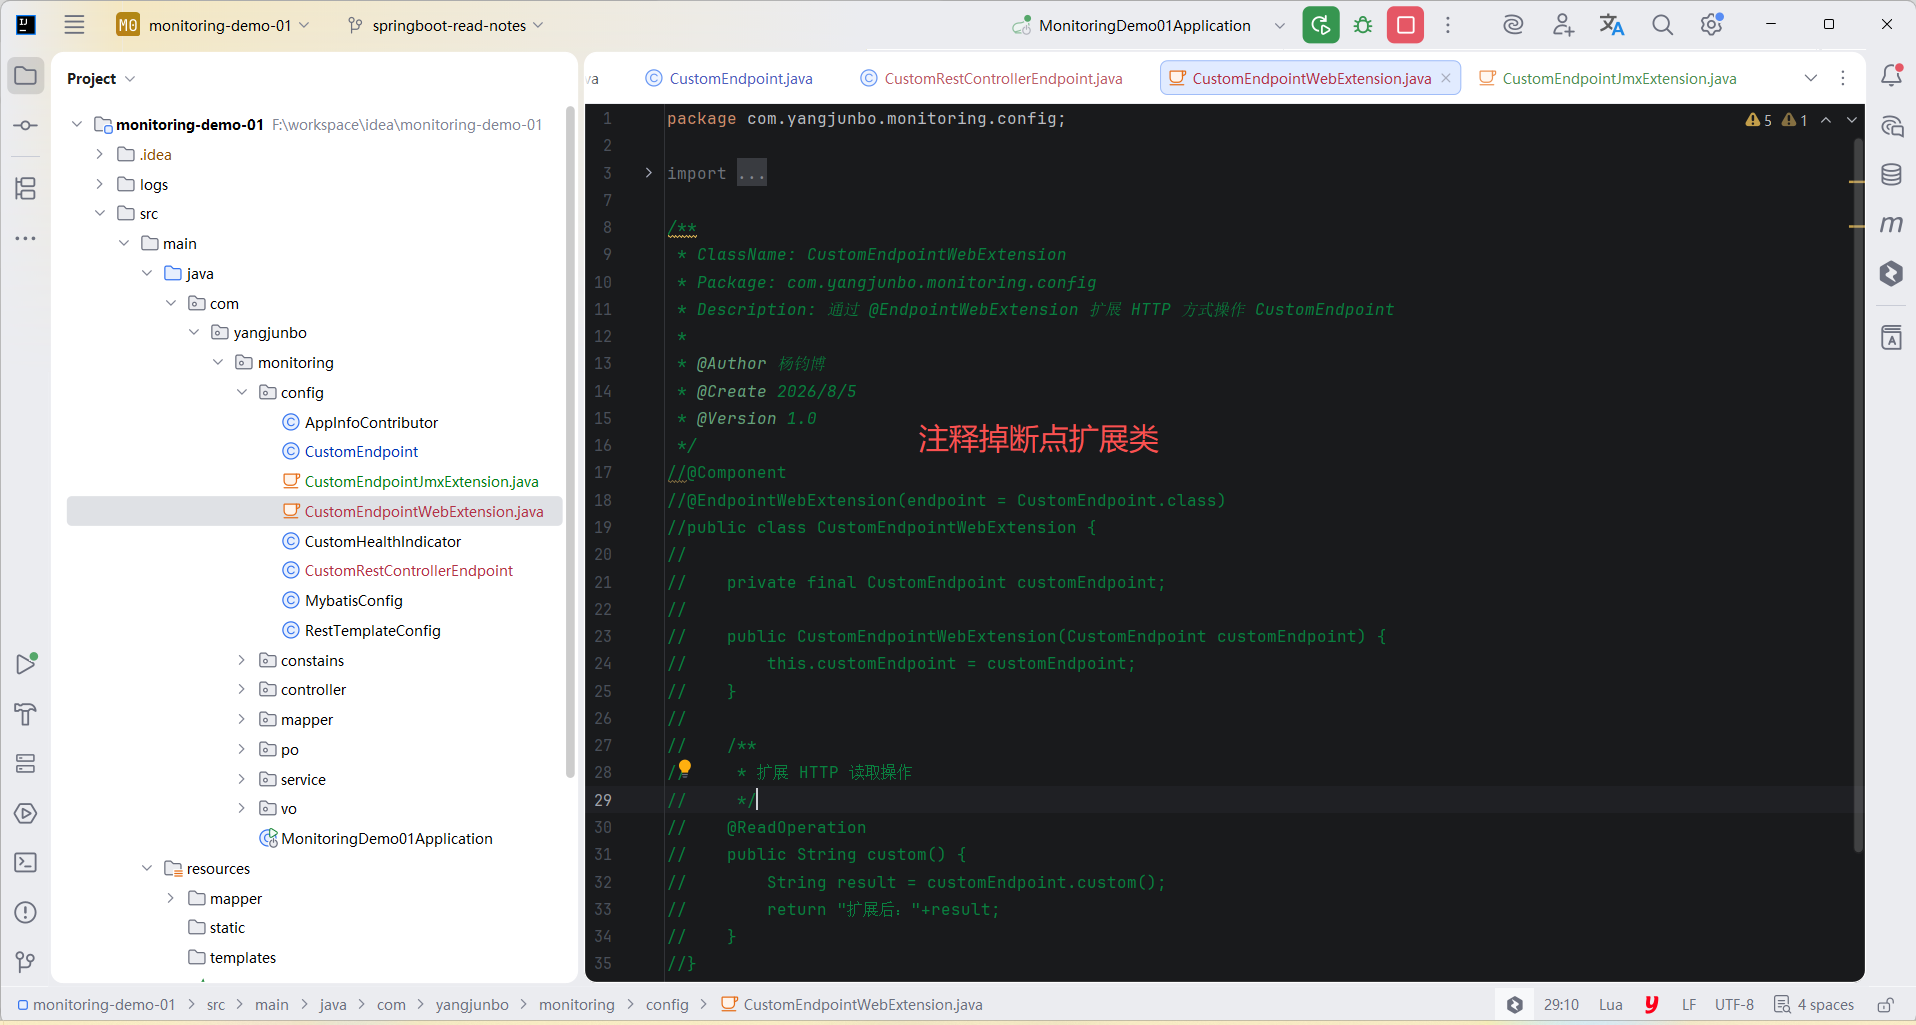Image resolution: width=1916 pixels, height=1025 pixels.
Task: Toggle the read-only lock in status bar
Action: tap(1885, 1005)
